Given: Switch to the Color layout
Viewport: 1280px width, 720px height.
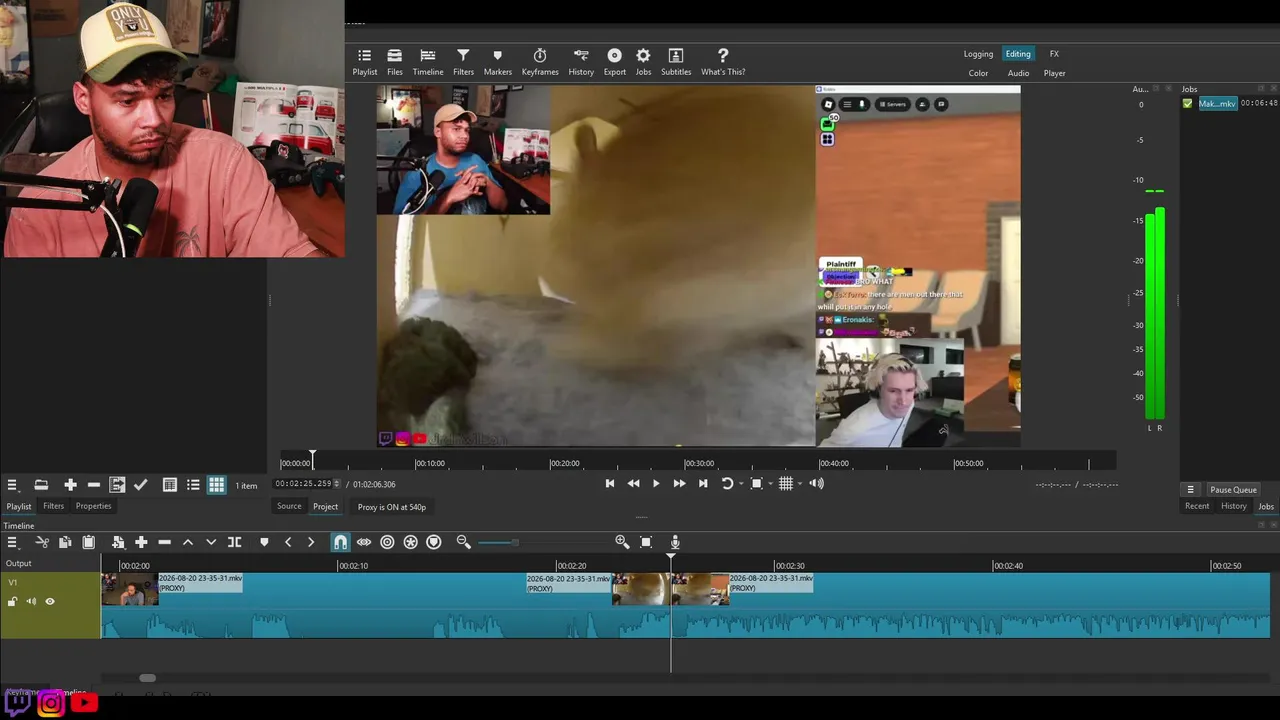Looking at the screenshot, I should 978,73.
